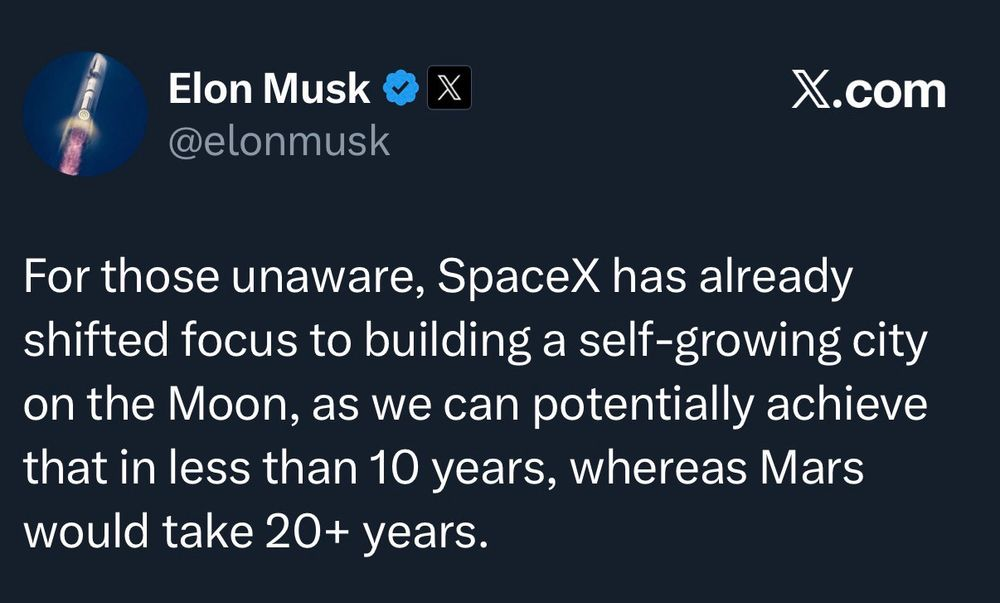Click the "10 years" text in the post

470,469
